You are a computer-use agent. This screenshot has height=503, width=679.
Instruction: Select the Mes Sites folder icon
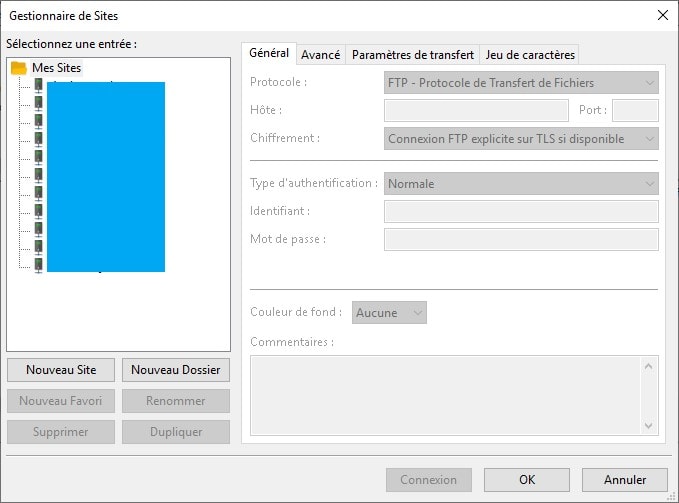point(19,68)
